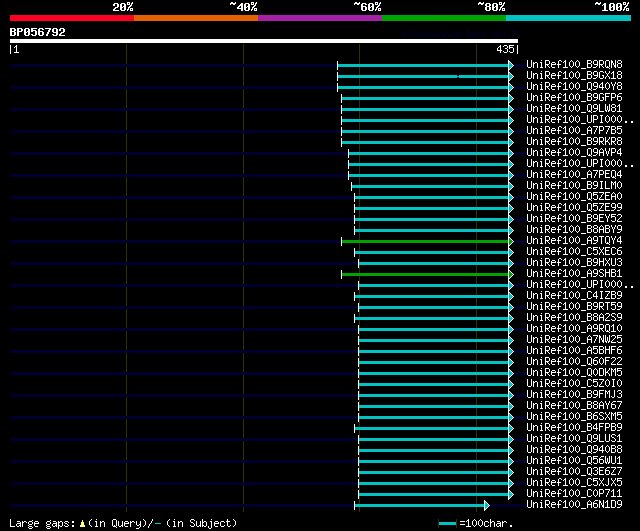Image resolution: width=640 pixels, height=531 pixels.
Task: Select the UniRef100_B8AY67 label
Action: (x=574, y=406)
